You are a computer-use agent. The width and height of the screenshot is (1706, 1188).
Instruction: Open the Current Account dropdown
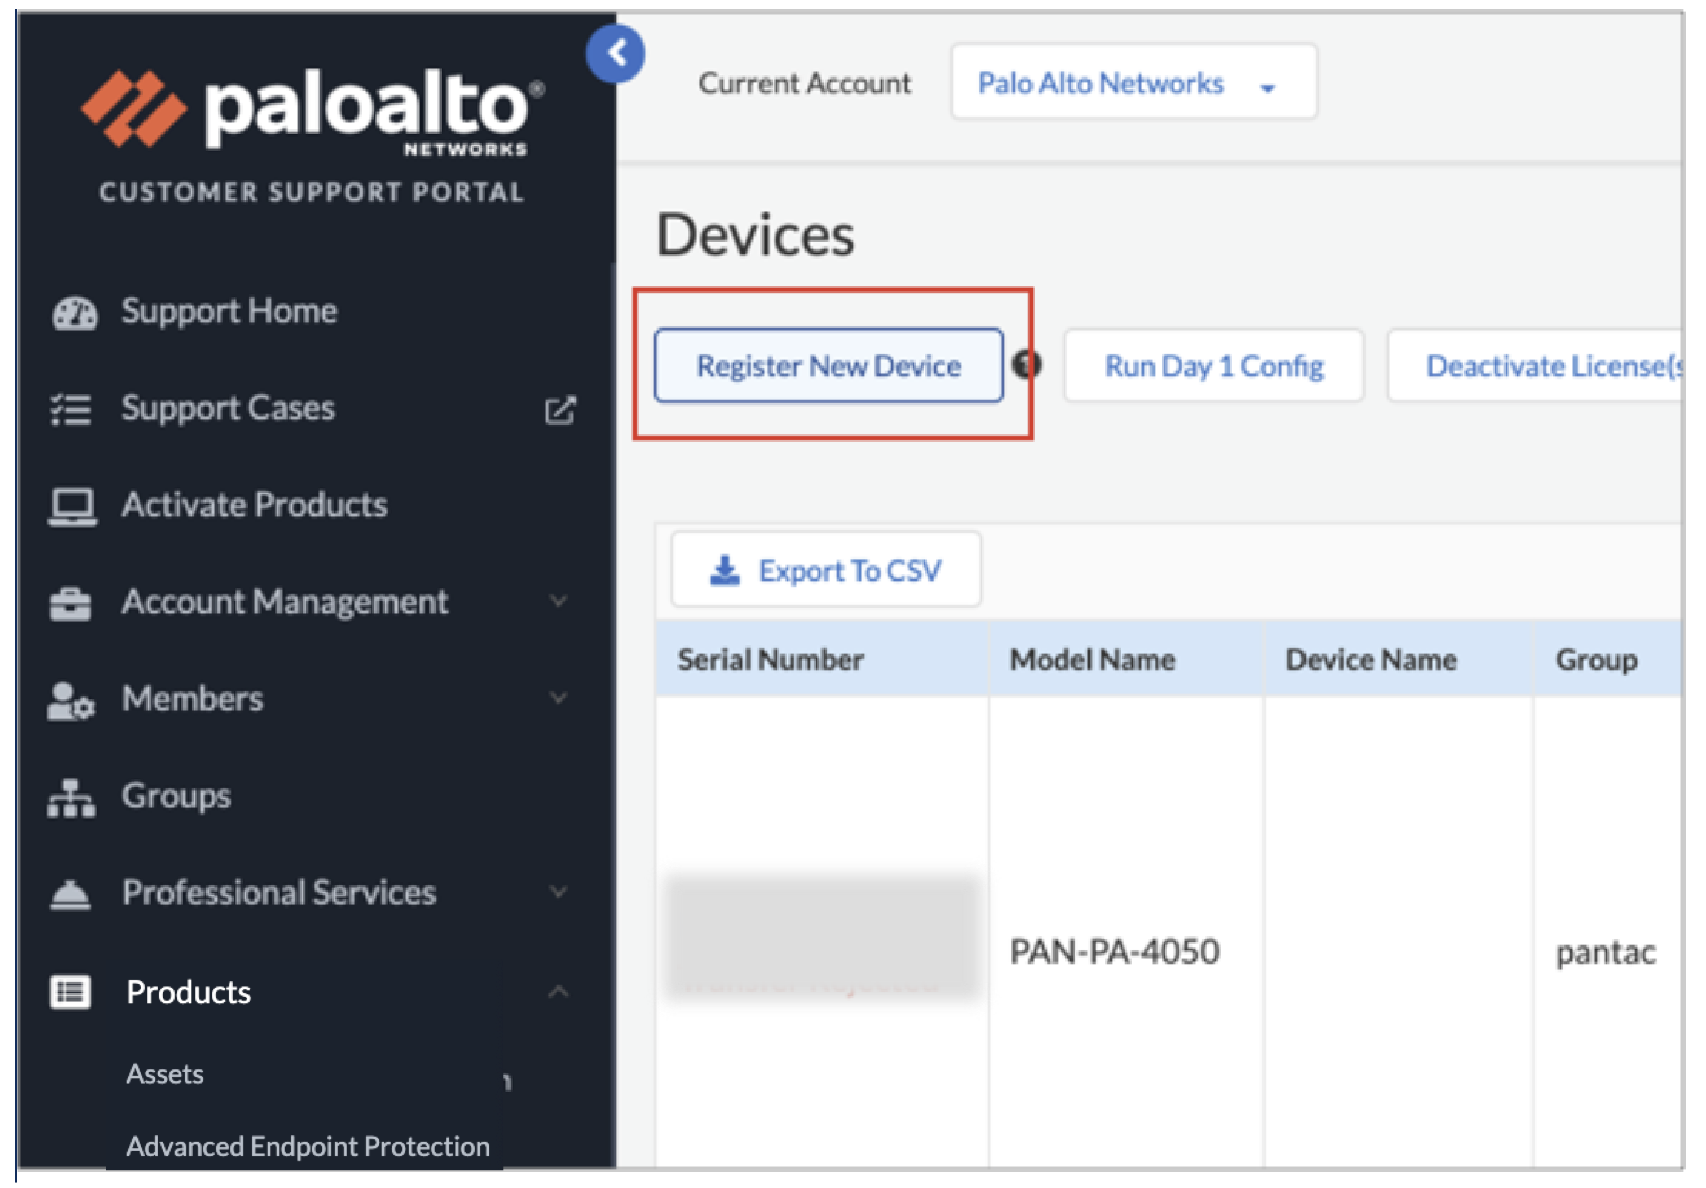(x=1133, y=82)
